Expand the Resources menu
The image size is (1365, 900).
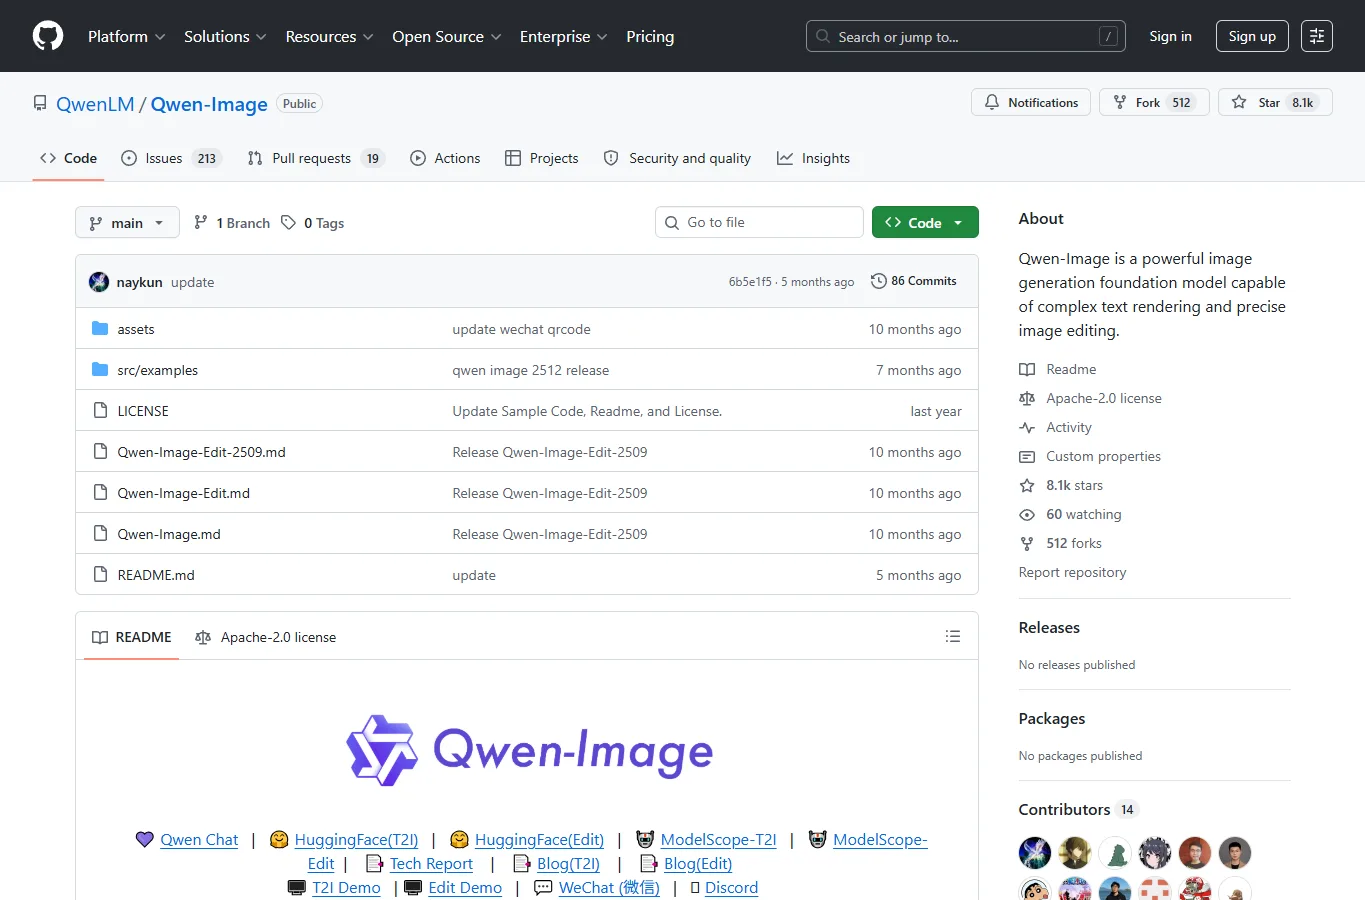point(329,36)
